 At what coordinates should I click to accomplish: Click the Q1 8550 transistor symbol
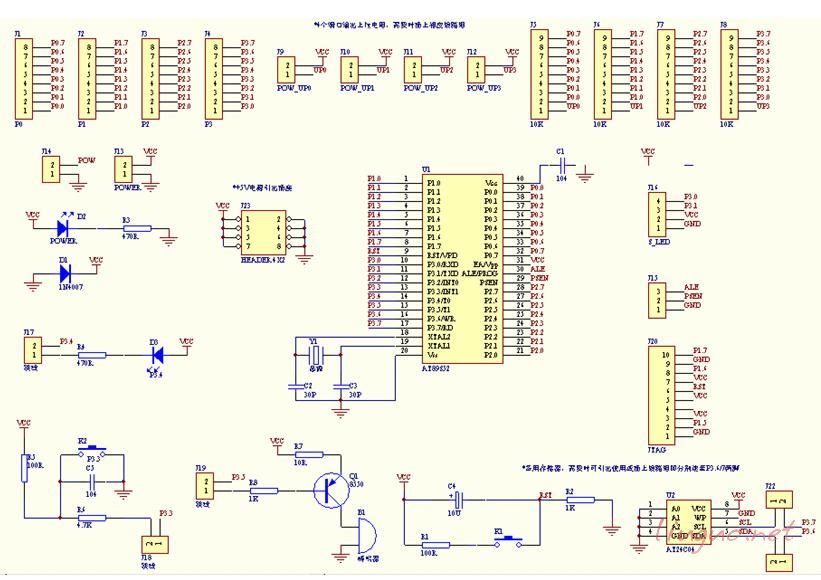pyautogui.click(x=328, y=490)
